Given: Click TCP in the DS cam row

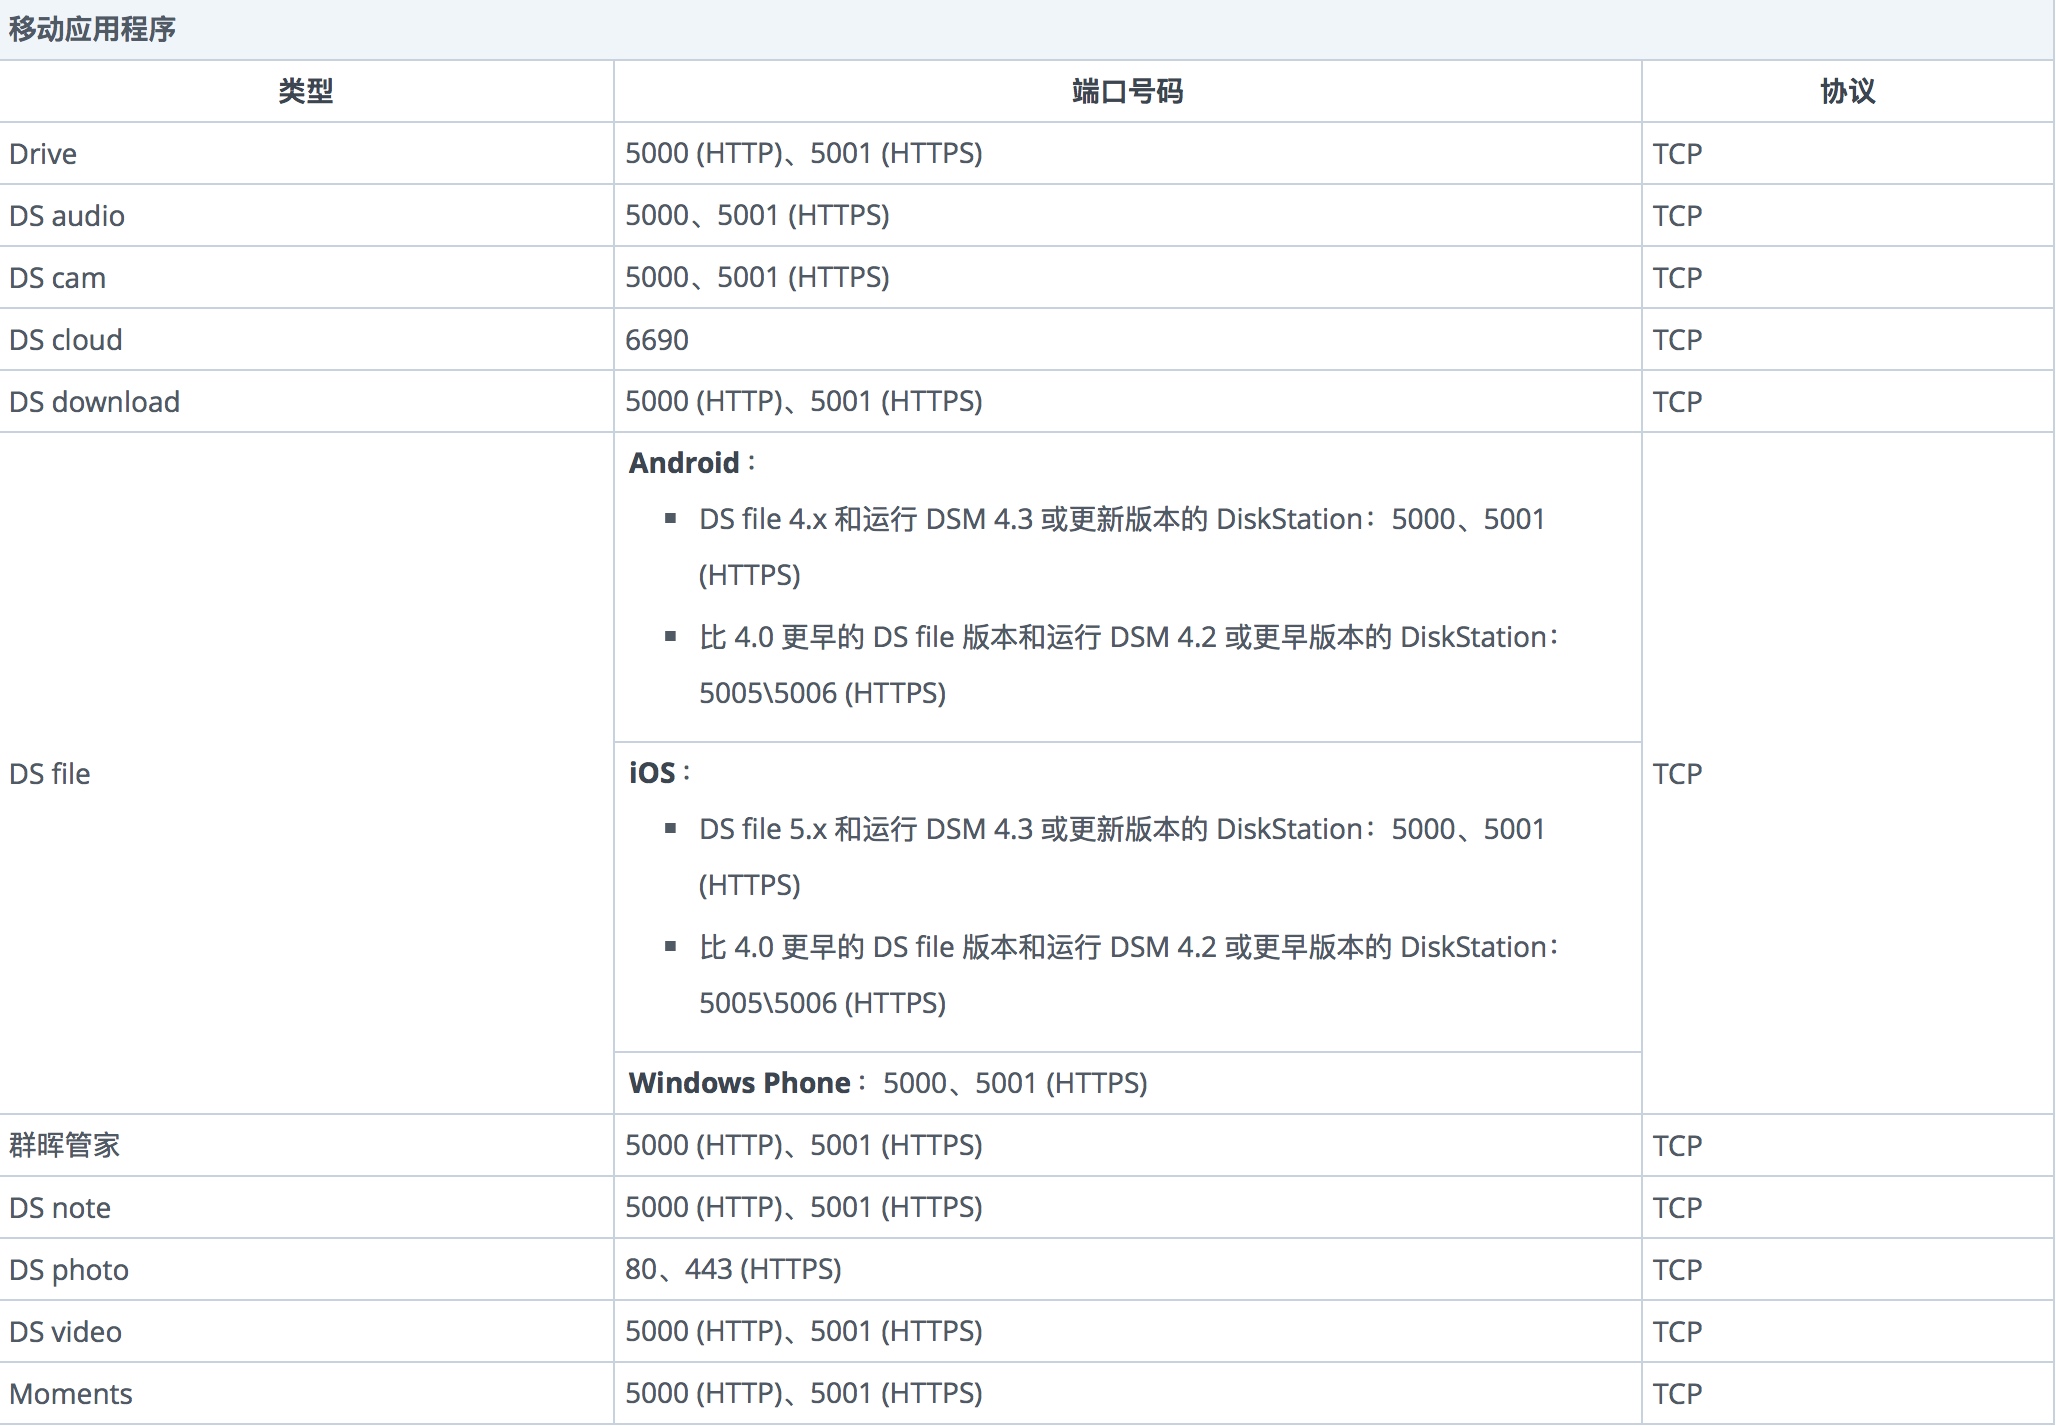Looking at the screenshot, I should [x=1677, y=277].
